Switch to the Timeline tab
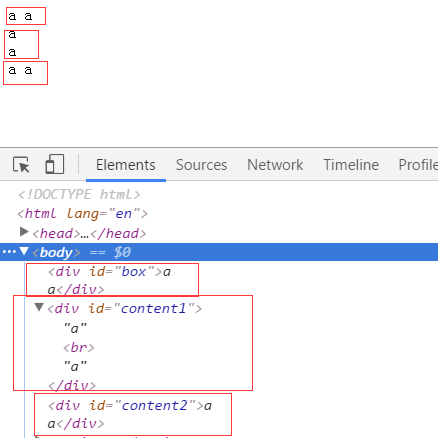Image resolution: width=438 pixels, height=438 pixels. pos(351,165)
